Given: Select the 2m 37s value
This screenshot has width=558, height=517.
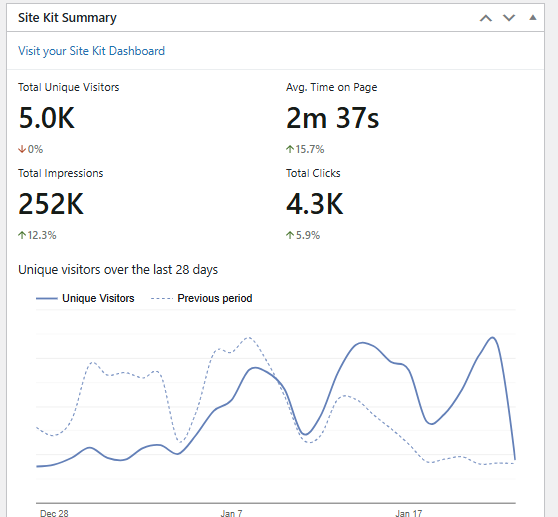Looking at the screenshot, I should 333,118.
